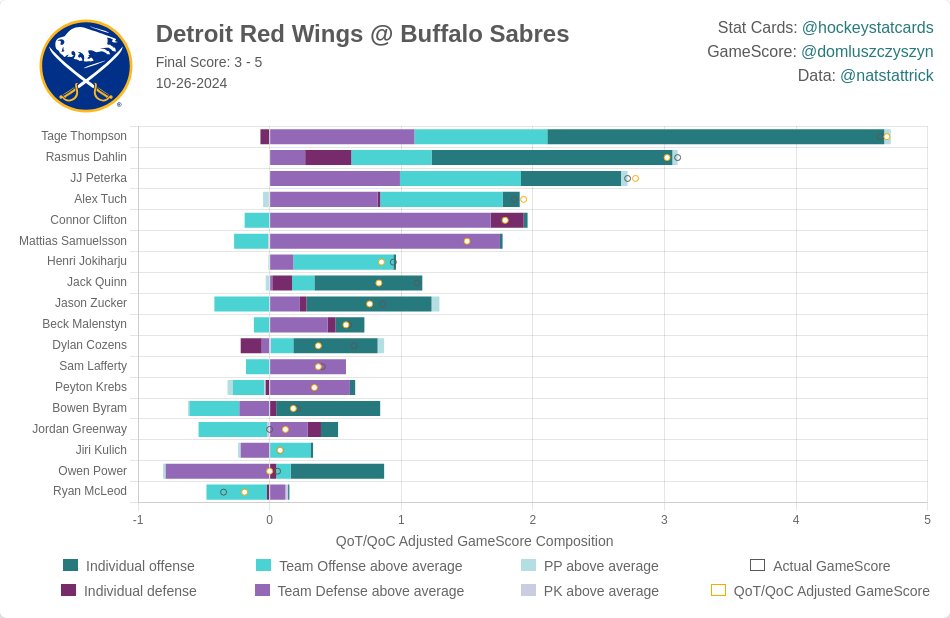Toggle Team Defense above average swatch
Viewport: 950px width, 618px height.
(264, 591)
